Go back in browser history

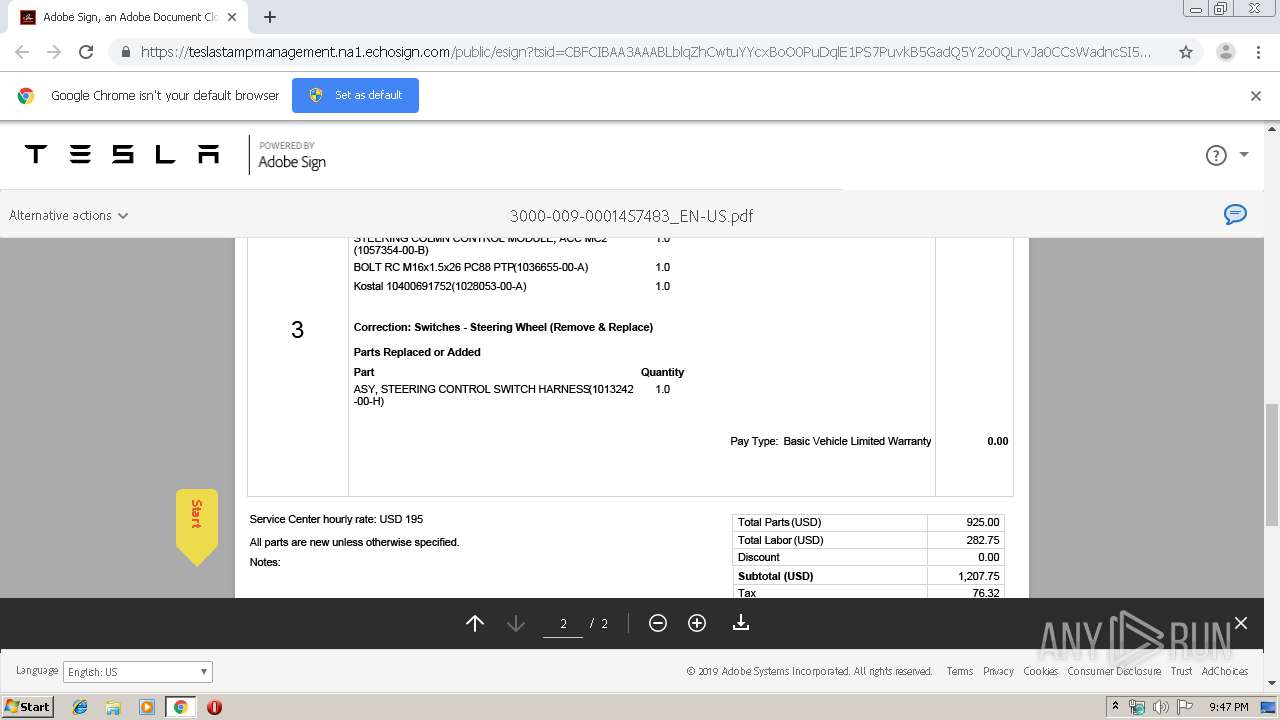tap(22, 52)
